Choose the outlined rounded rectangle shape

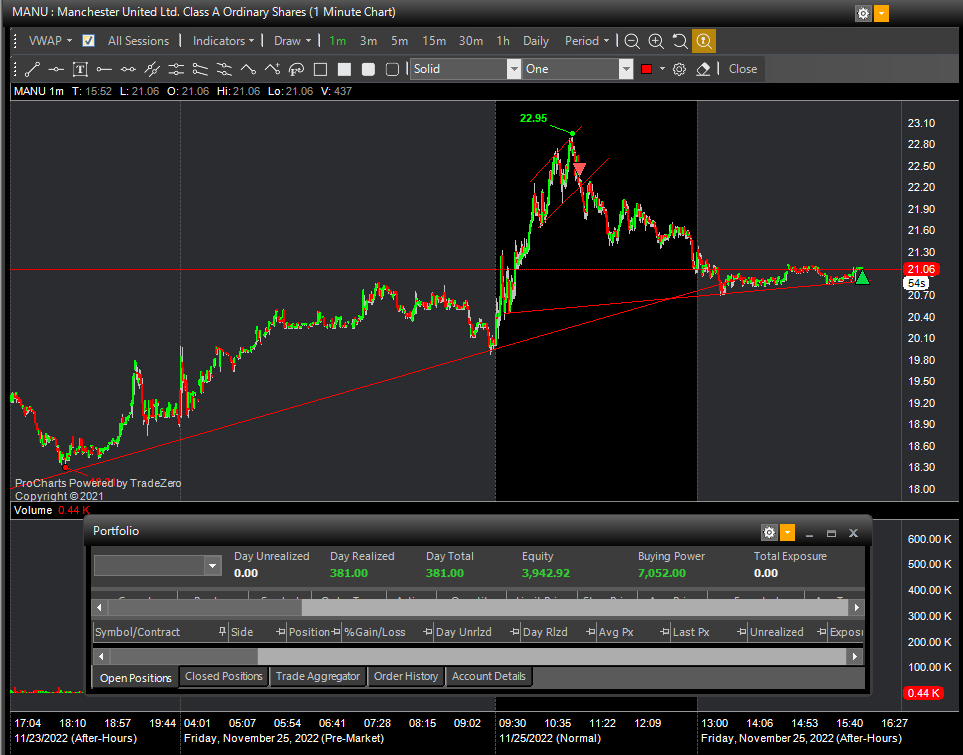(x=392, y=69)
